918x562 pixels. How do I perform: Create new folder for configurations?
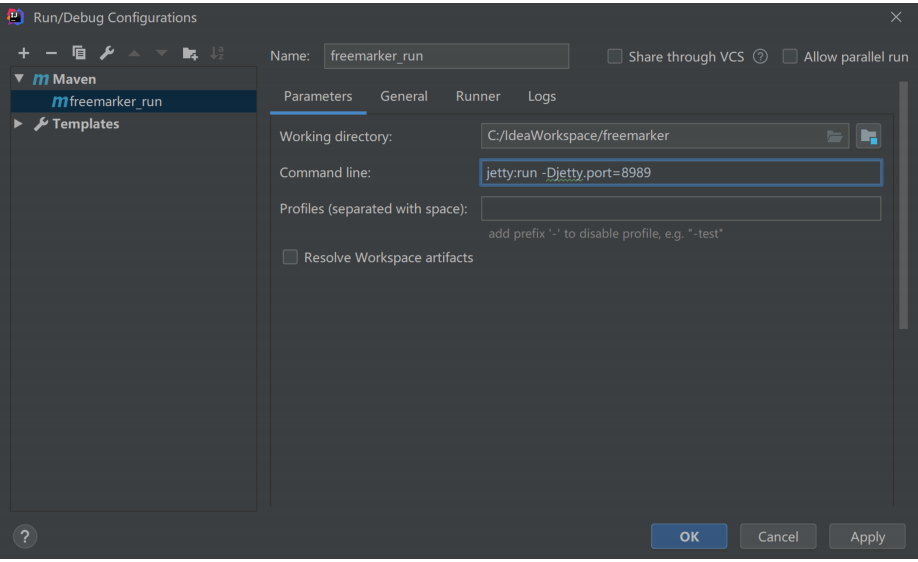tap(190, 53)
